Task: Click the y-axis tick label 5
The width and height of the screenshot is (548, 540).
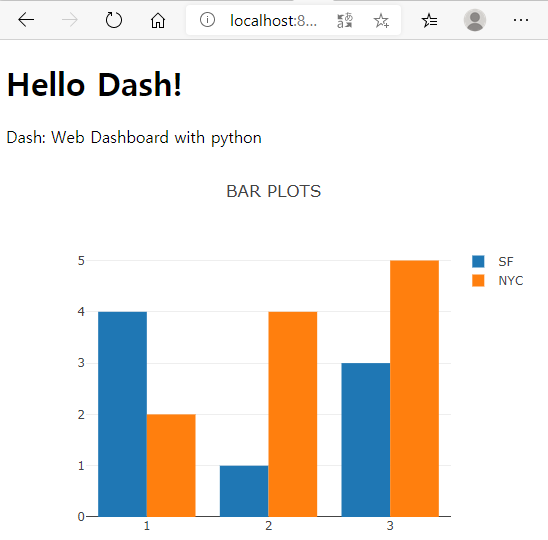Action: (81, 260)
